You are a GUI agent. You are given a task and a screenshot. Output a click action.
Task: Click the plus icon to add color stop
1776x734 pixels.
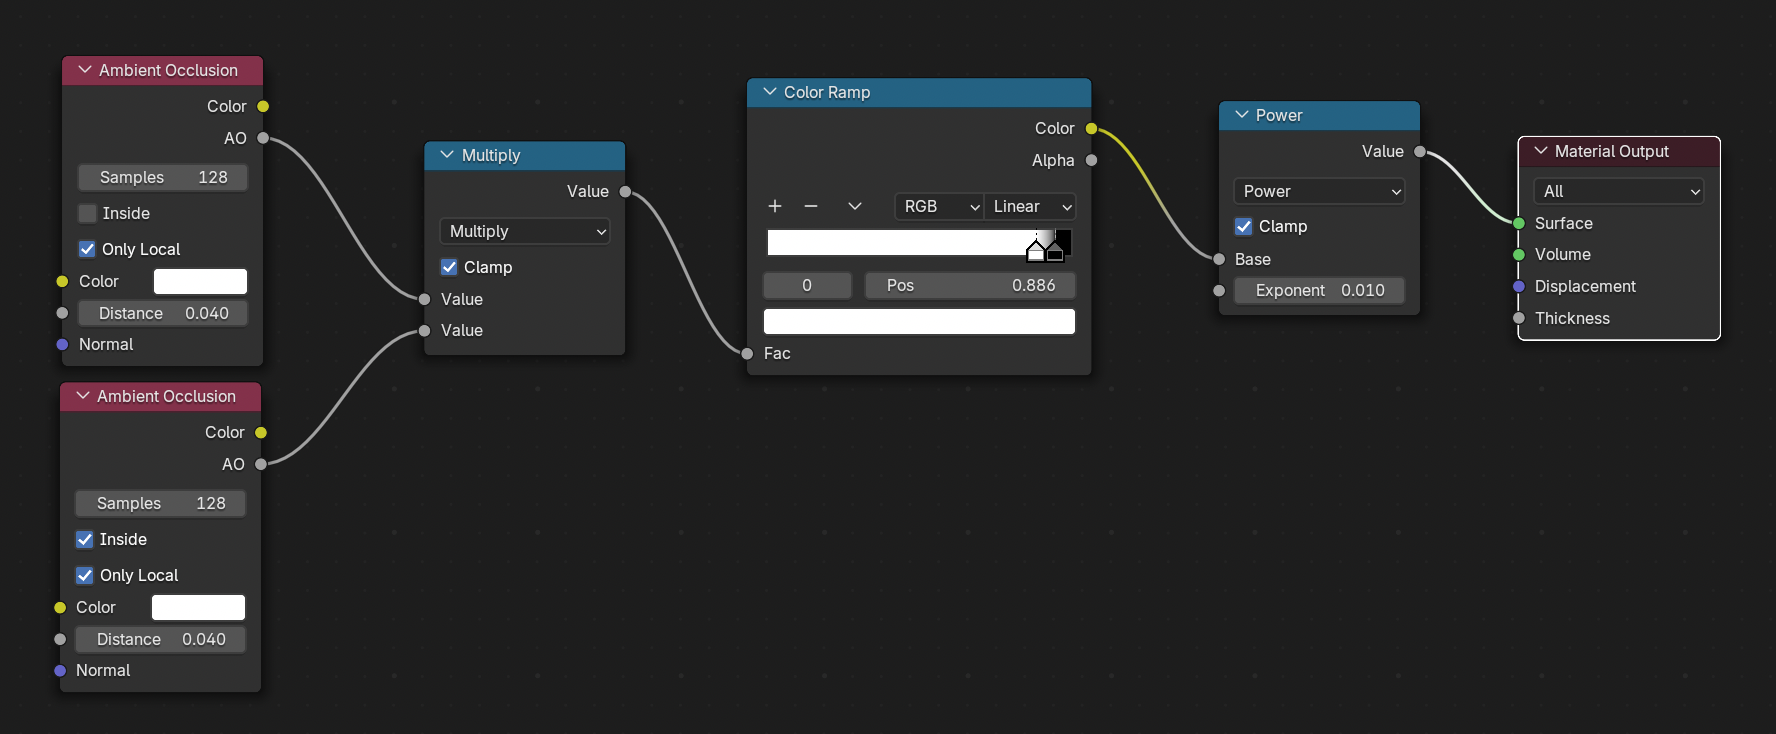(774, 206)
